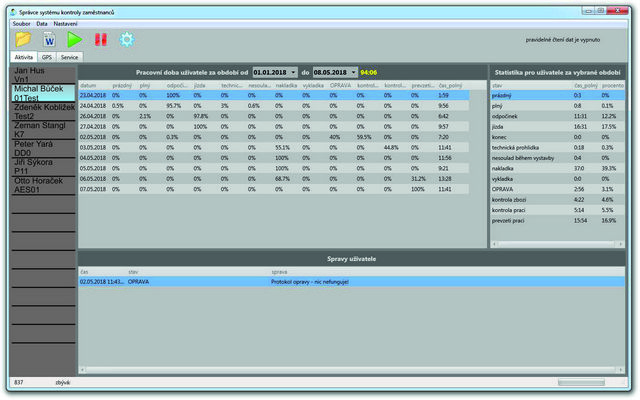The height and width of the screenshot is (400, 640).
Task: Open file with the yellow folder icon
Action: [x=23, y=40]
